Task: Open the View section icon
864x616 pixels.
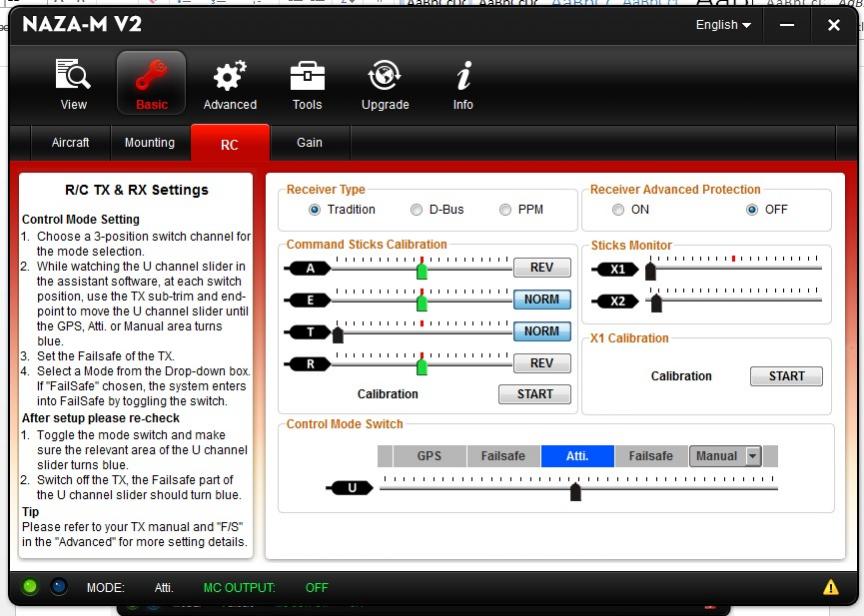Action: (73, 77)
